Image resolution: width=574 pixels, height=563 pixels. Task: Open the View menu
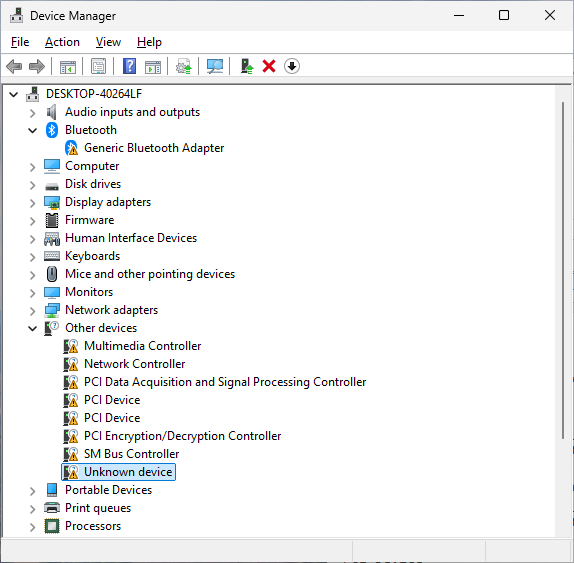click(108, 42)
